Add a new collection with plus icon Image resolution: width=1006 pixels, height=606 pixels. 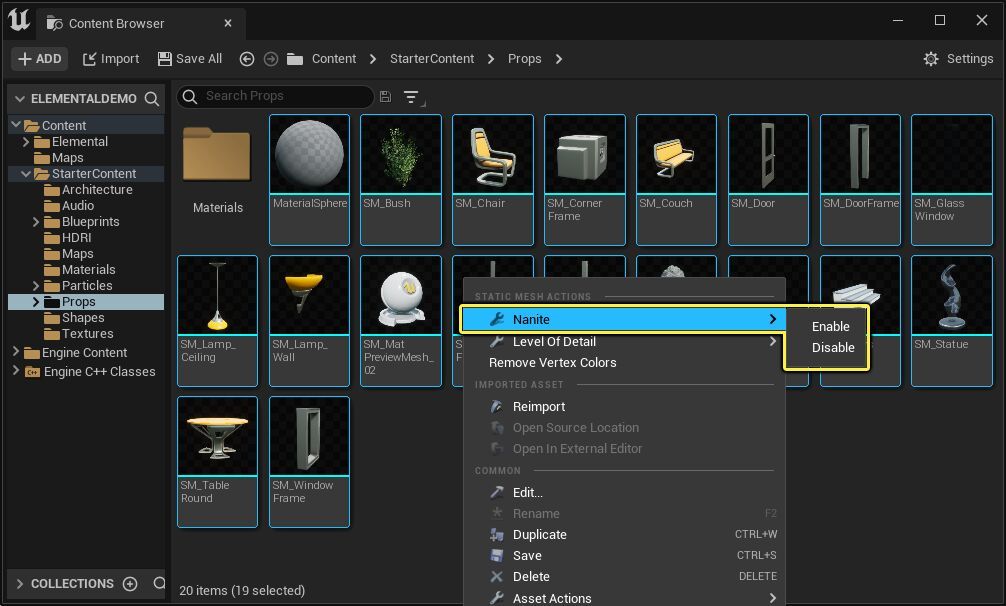[130, 584]
